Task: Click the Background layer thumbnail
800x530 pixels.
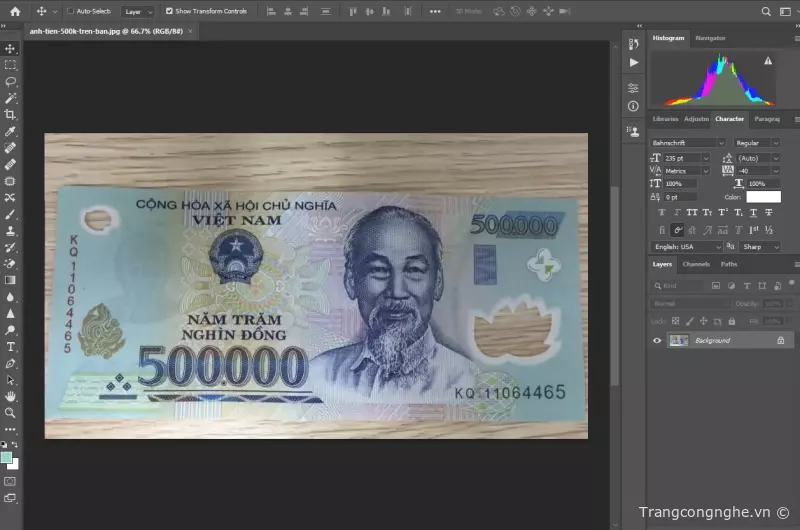Action: tap(678, 340)
